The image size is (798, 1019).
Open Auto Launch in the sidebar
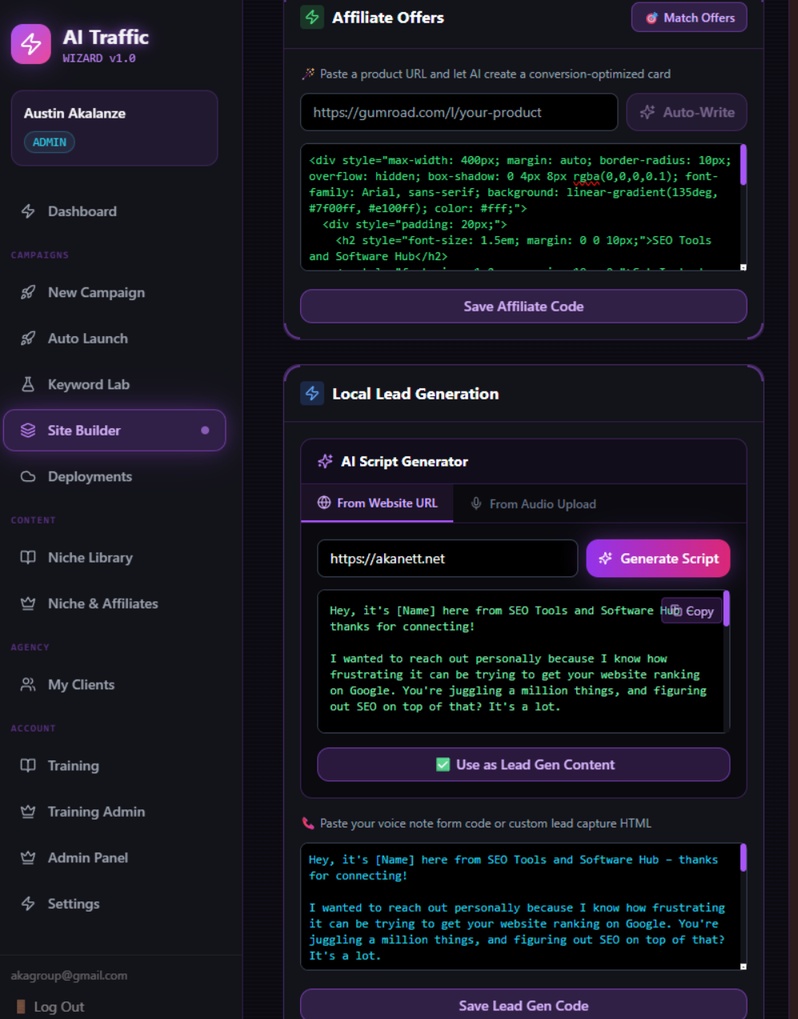114,339
